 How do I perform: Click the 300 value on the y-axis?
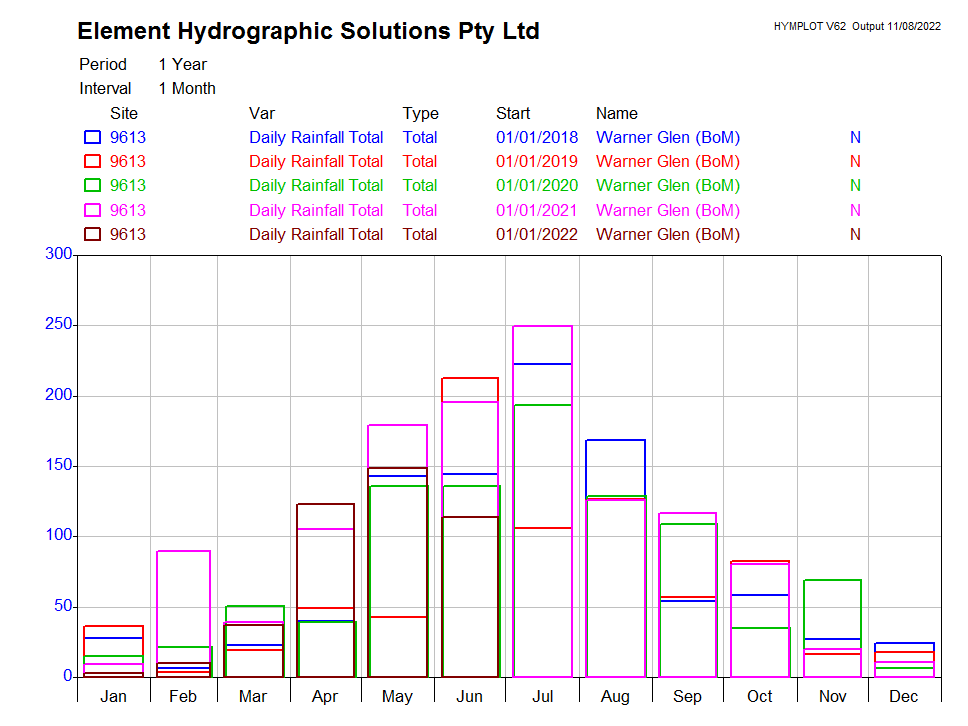coord(60,255)
